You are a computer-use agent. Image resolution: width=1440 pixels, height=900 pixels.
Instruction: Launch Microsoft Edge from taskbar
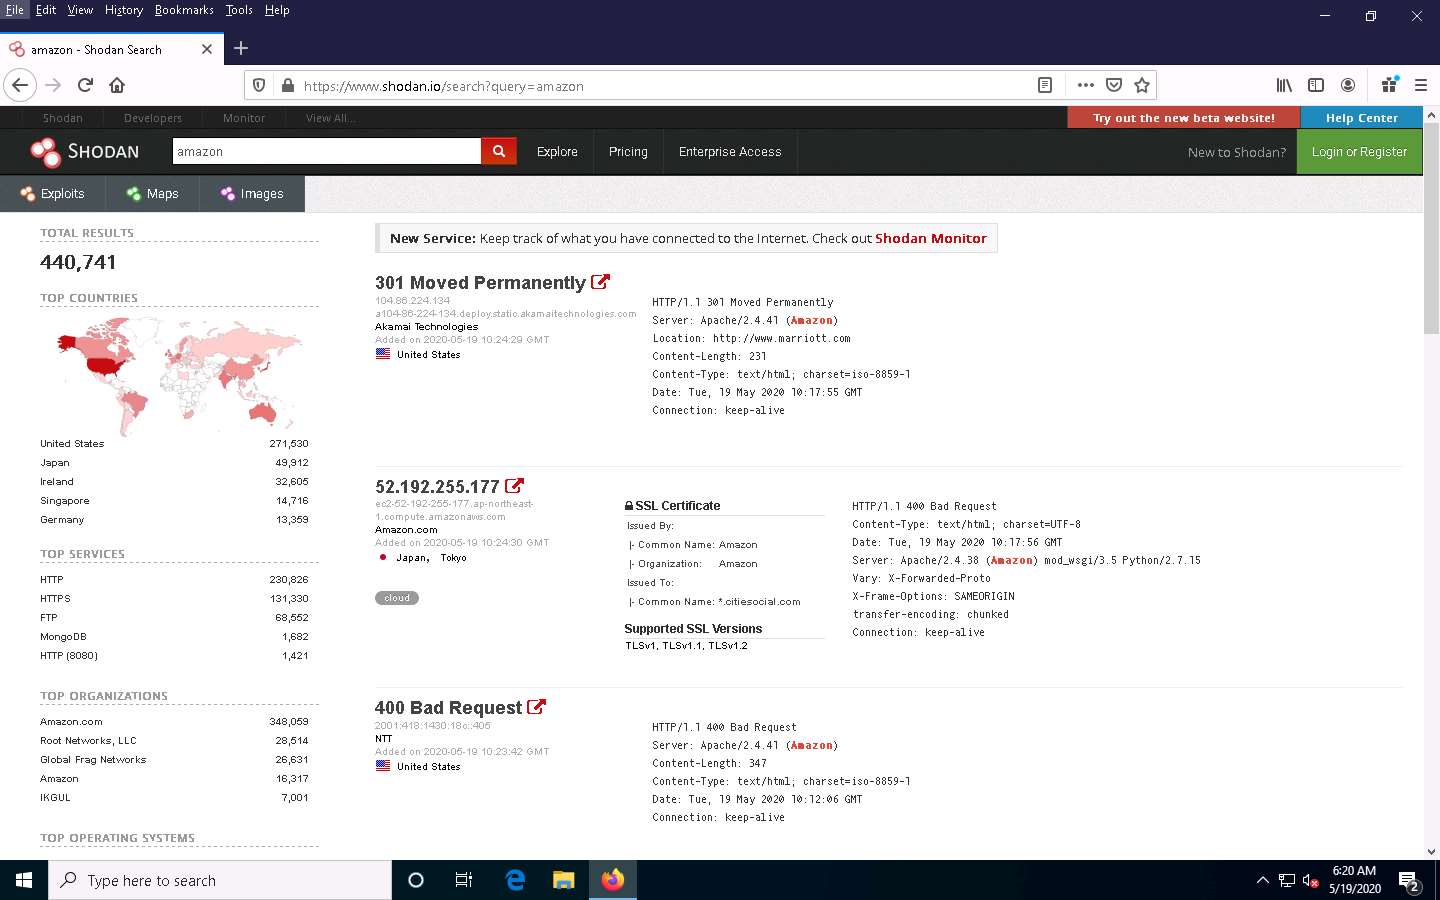(x=515, y=880)
